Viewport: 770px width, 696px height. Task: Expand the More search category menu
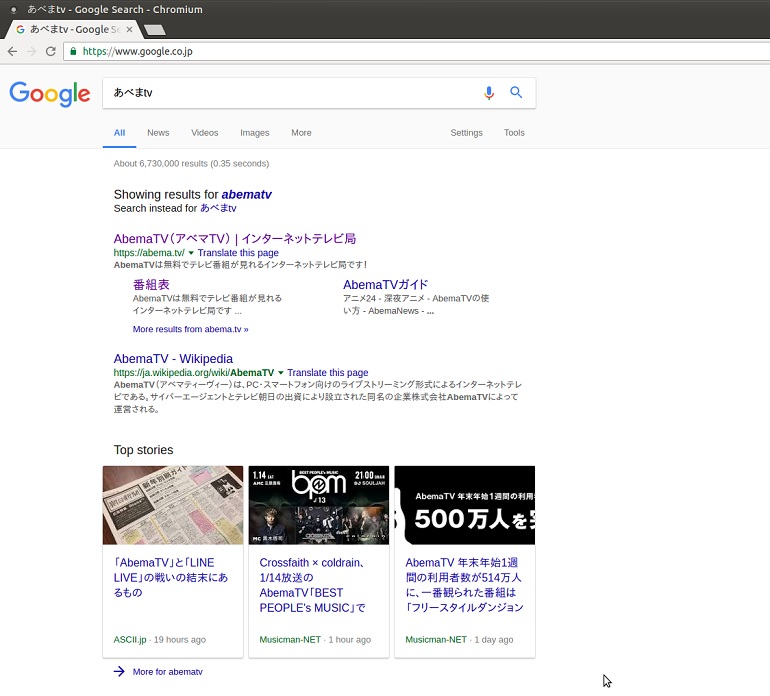coord(301,133)
